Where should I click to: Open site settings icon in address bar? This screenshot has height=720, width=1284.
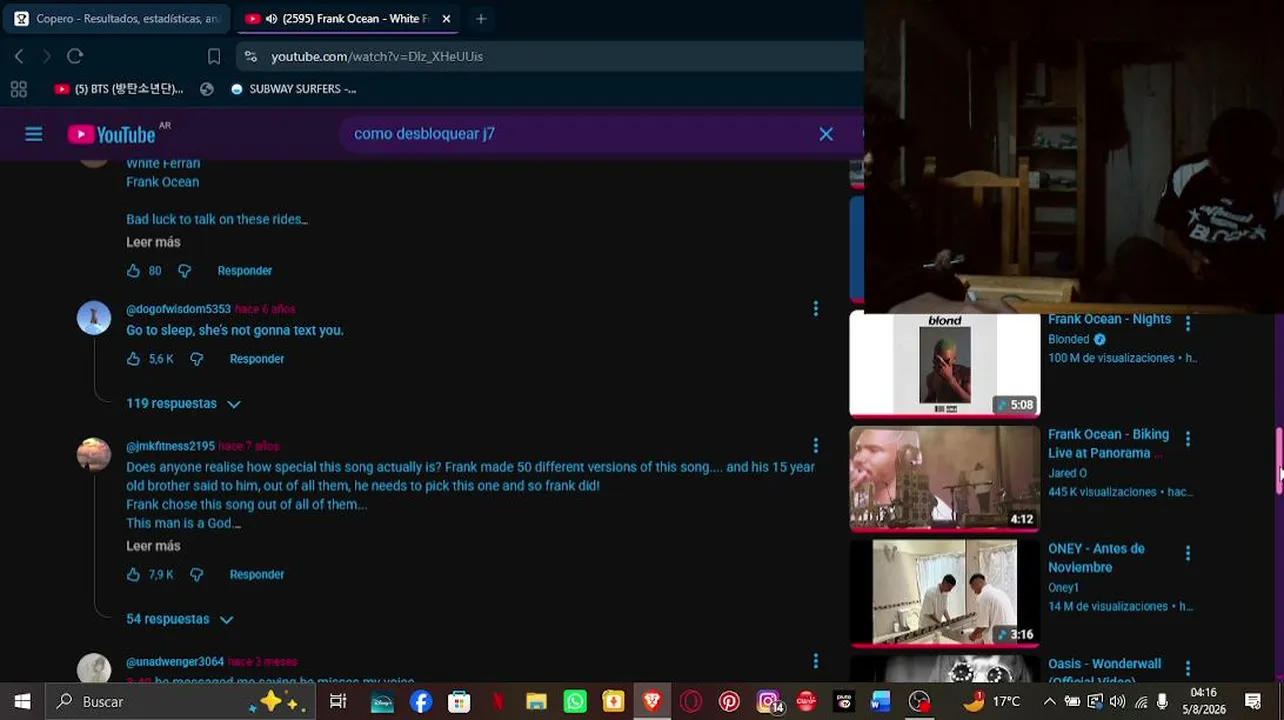click(250, 56)
